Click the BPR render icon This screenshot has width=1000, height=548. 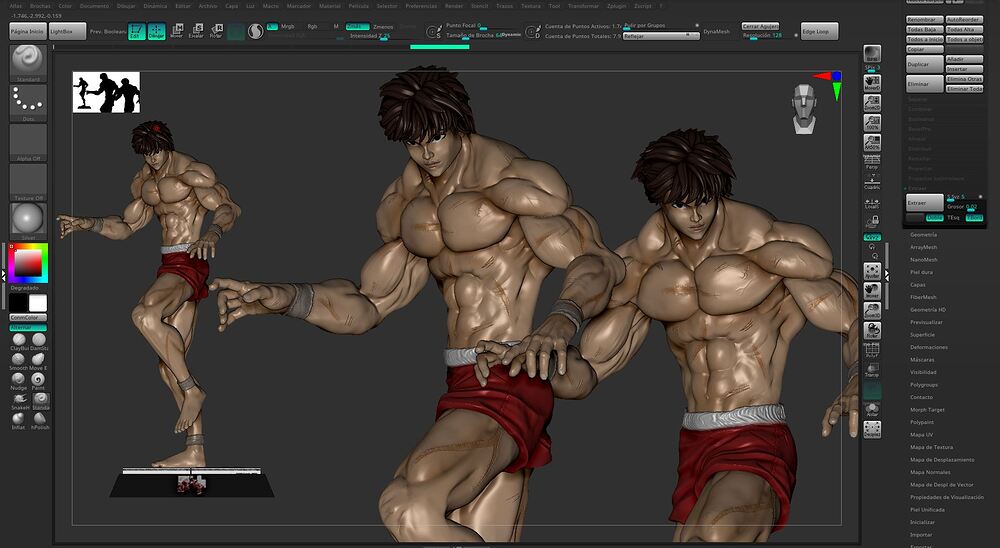pos(872,54)
